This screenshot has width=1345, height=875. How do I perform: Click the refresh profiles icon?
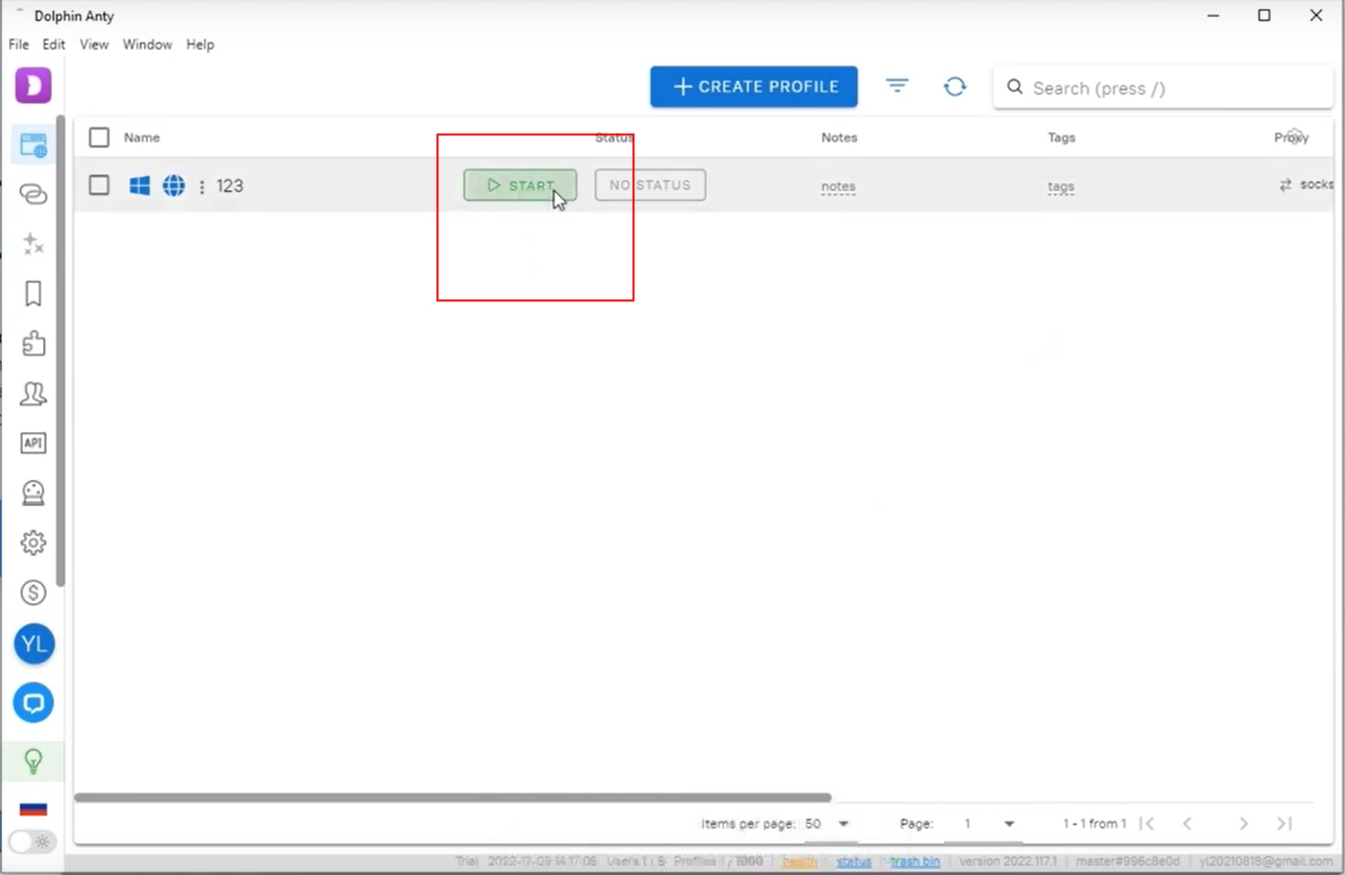click(954, 87)
